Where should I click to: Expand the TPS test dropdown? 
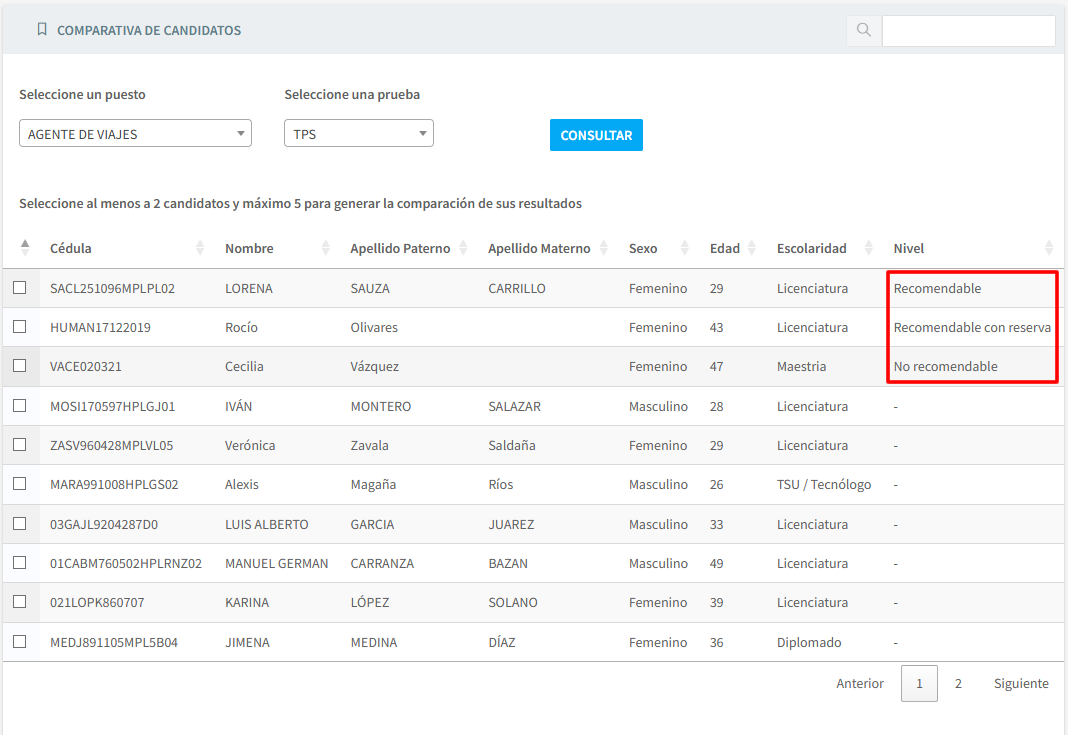pos(358,134)
